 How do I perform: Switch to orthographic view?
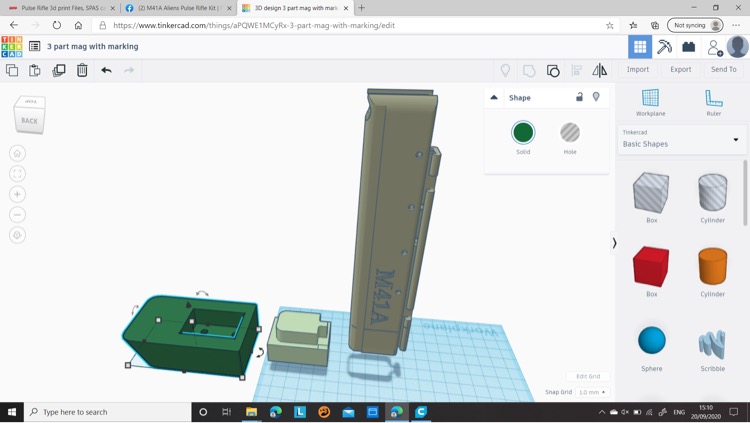click(17, 235)
